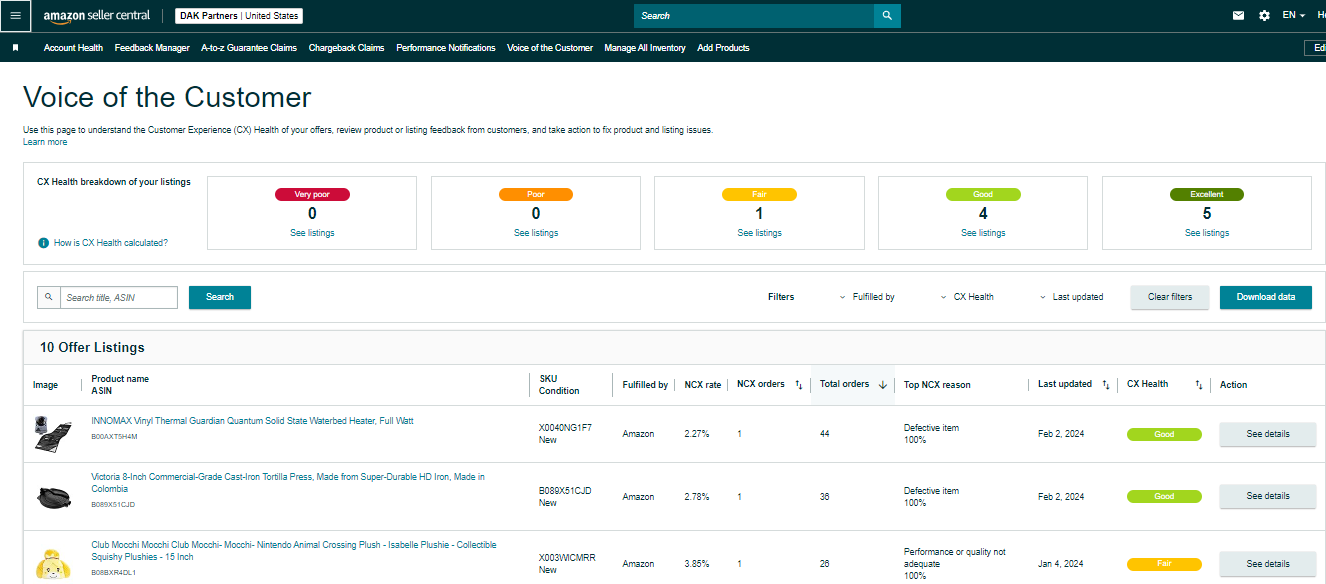Open Add Products menu item
Screen dimensions: 1326x584
(x=723, y=48)
